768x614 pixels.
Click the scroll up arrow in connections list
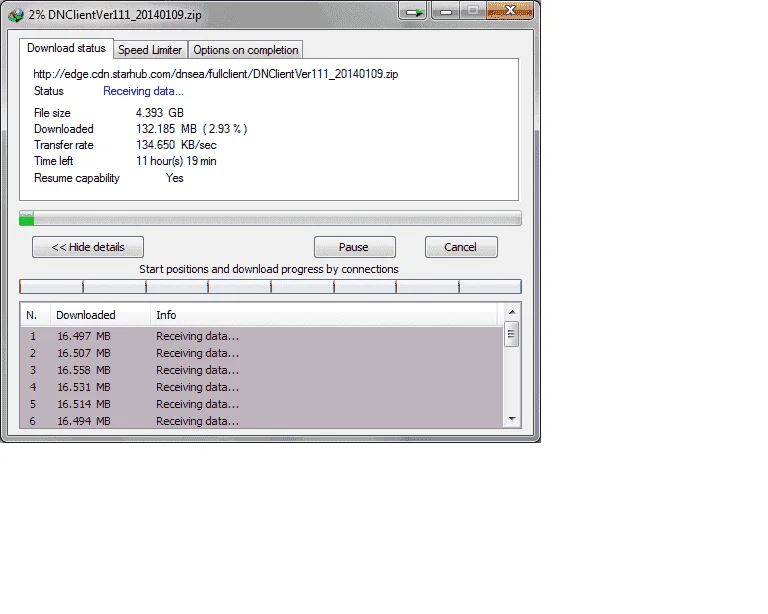pos(512,312)
